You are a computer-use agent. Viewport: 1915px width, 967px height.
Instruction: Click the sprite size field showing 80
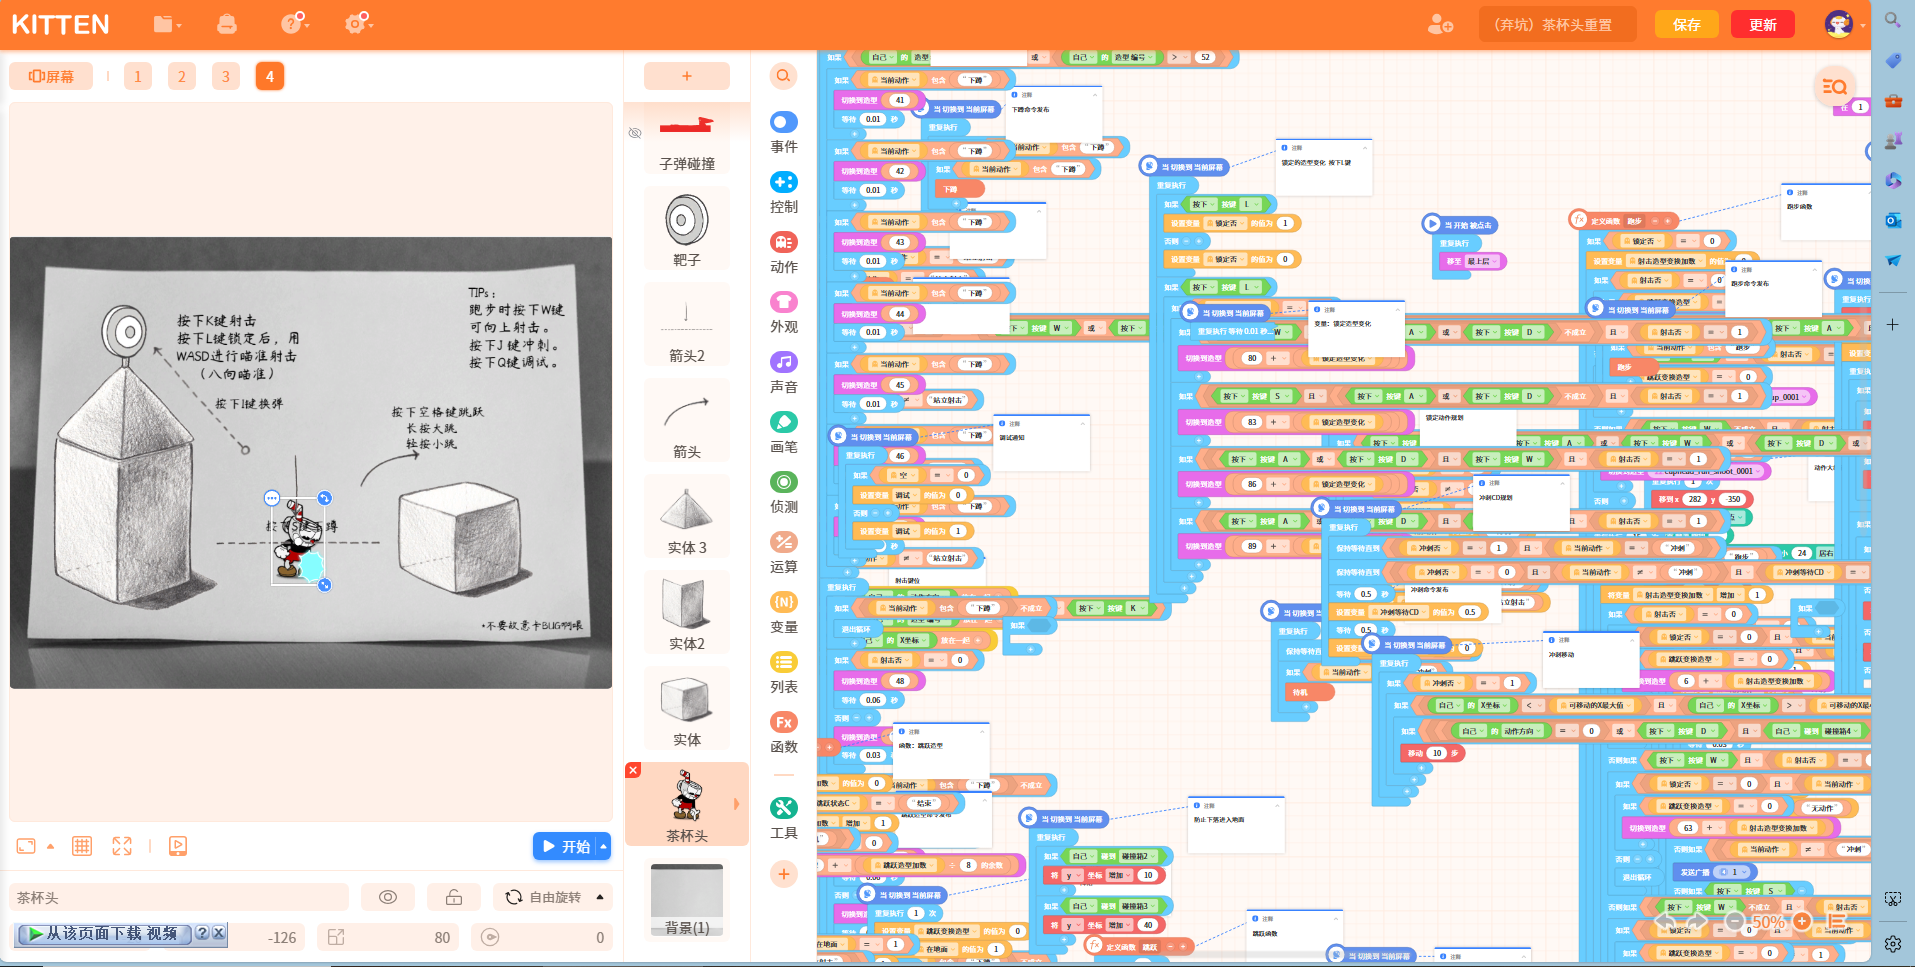[389, 937]
